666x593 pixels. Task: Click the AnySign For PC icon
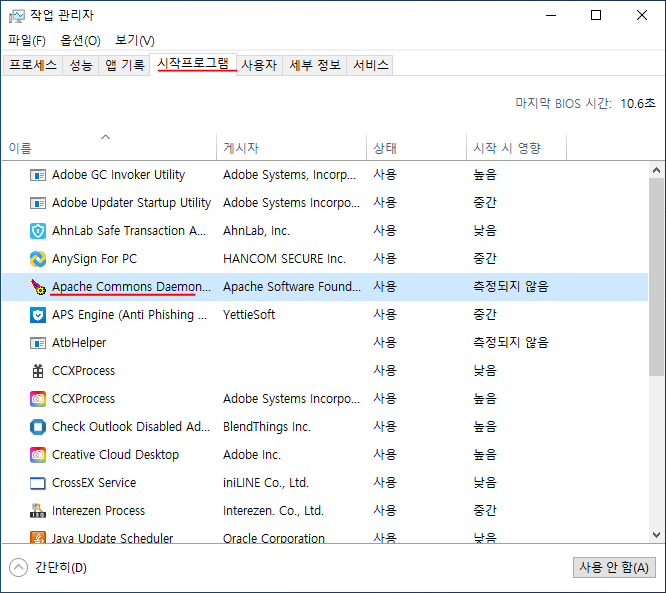(38, 259)
